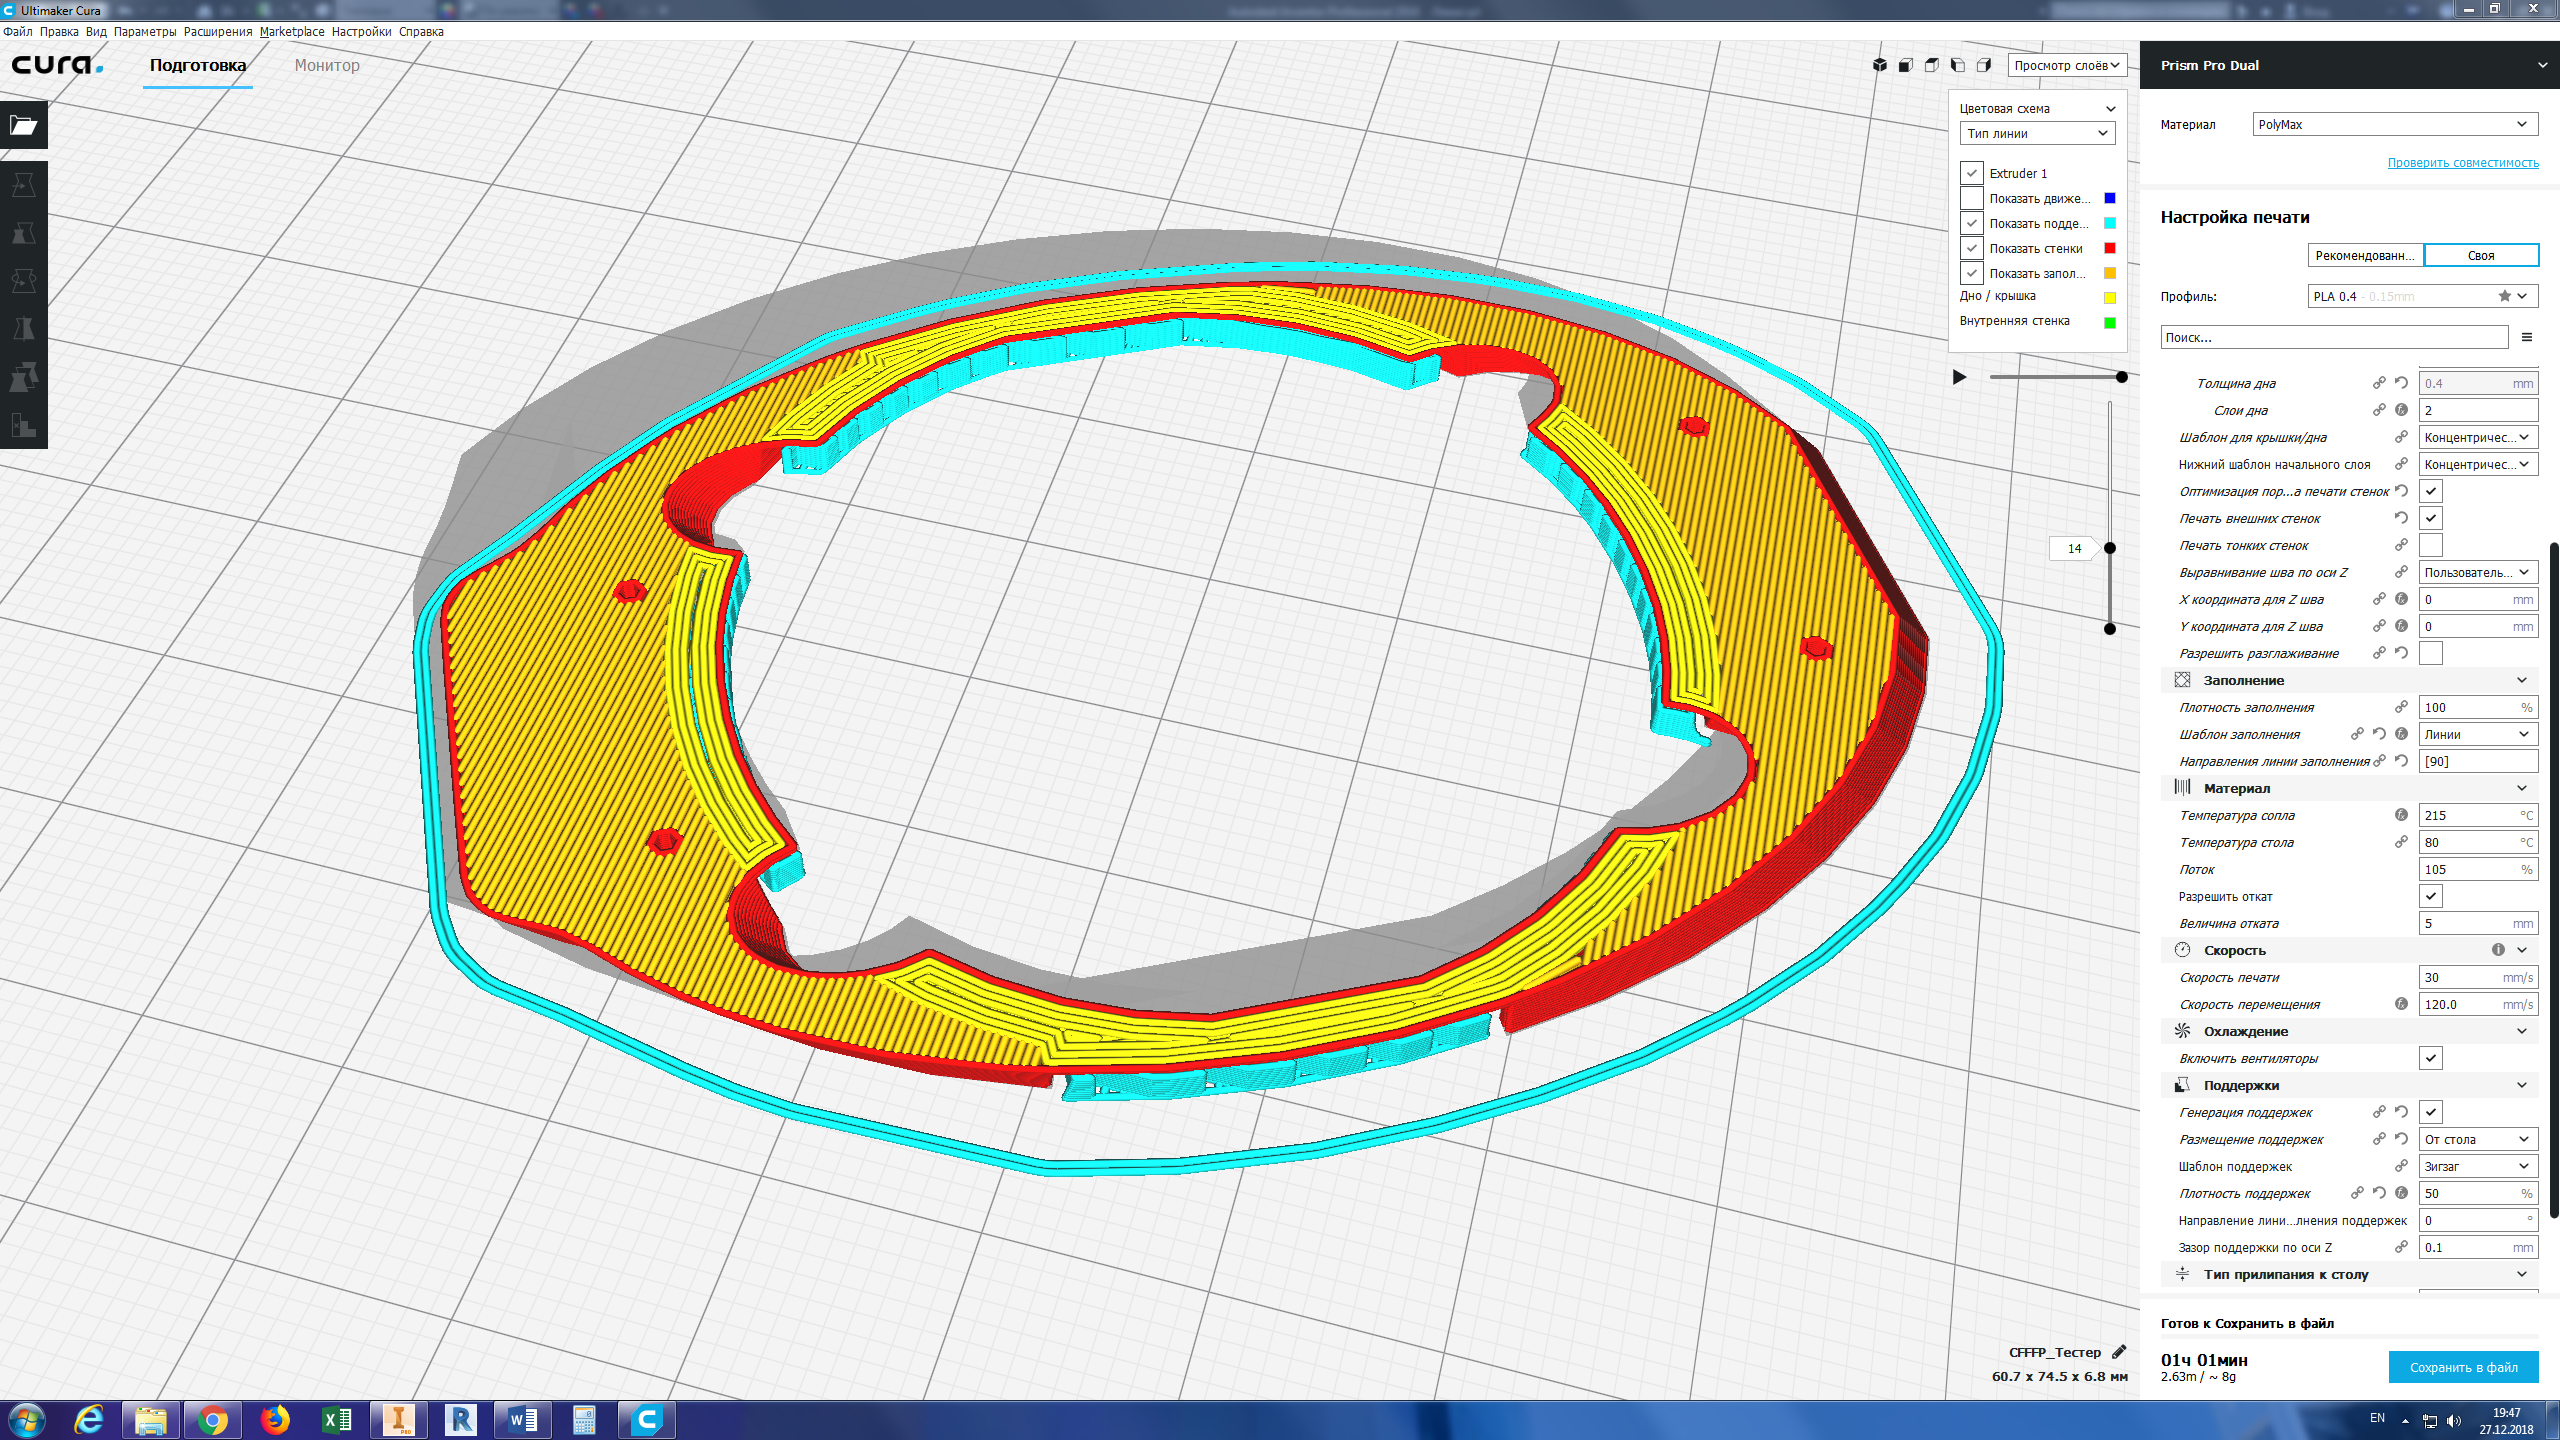Click the blue Save to file button
Viewport: 2560px width, 1440px height.
click(x=2463, y=1367)
